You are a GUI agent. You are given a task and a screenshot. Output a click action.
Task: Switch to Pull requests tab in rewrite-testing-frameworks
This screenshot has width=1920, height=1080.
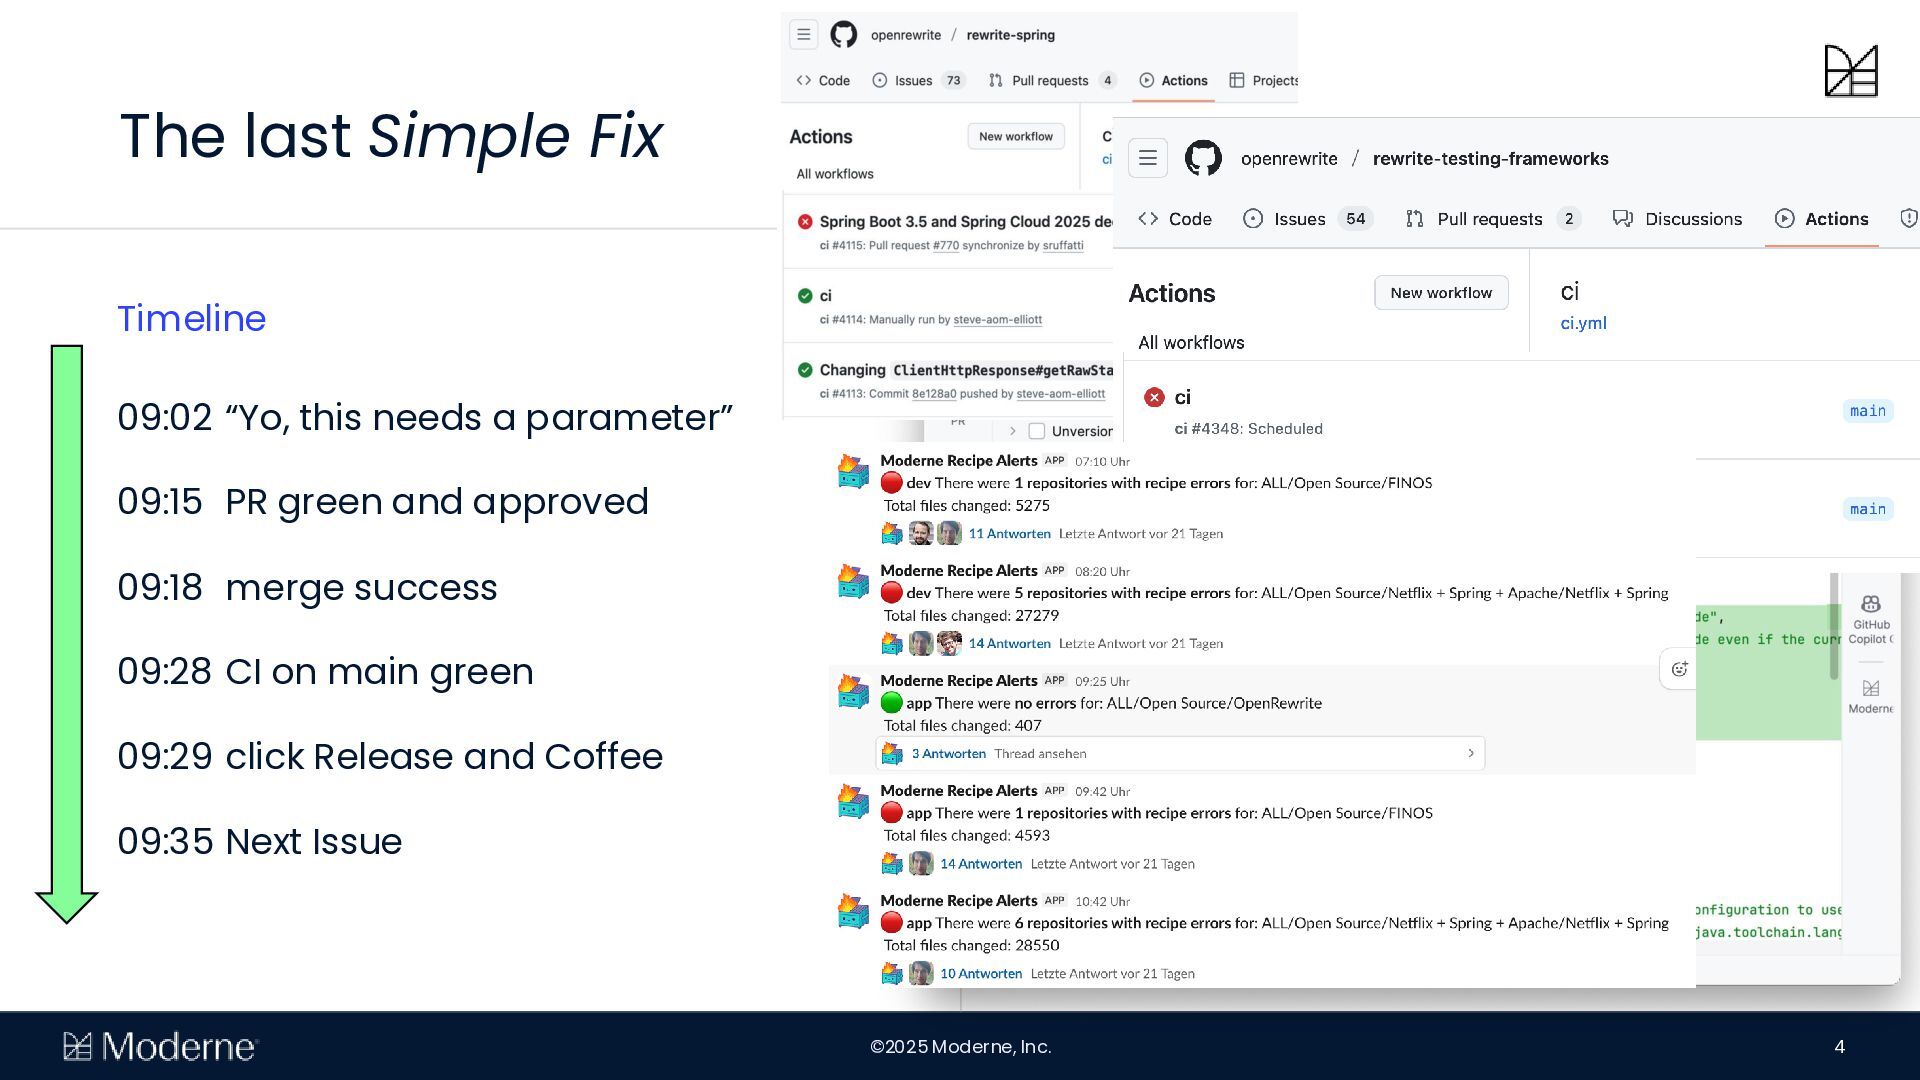(1488, 219)
